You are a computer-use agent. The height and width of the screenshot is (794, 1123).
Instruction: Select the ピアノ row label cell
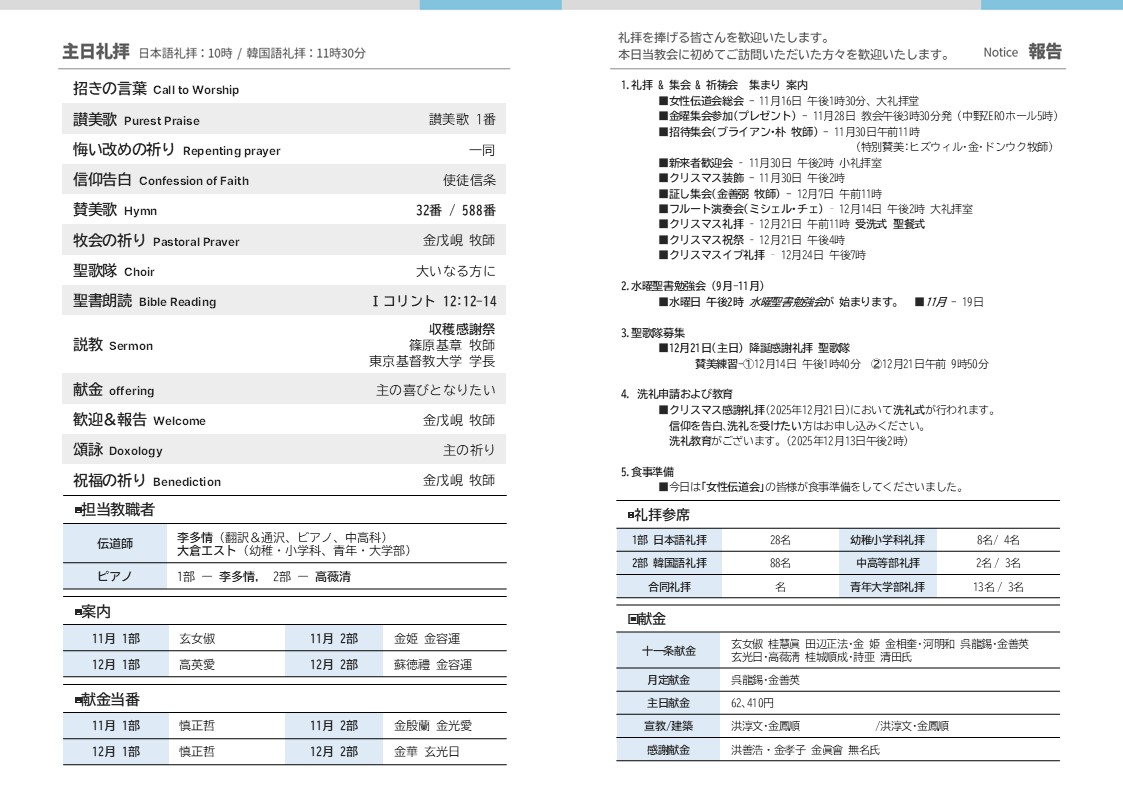pyautogui.click(x=114, y=577)
